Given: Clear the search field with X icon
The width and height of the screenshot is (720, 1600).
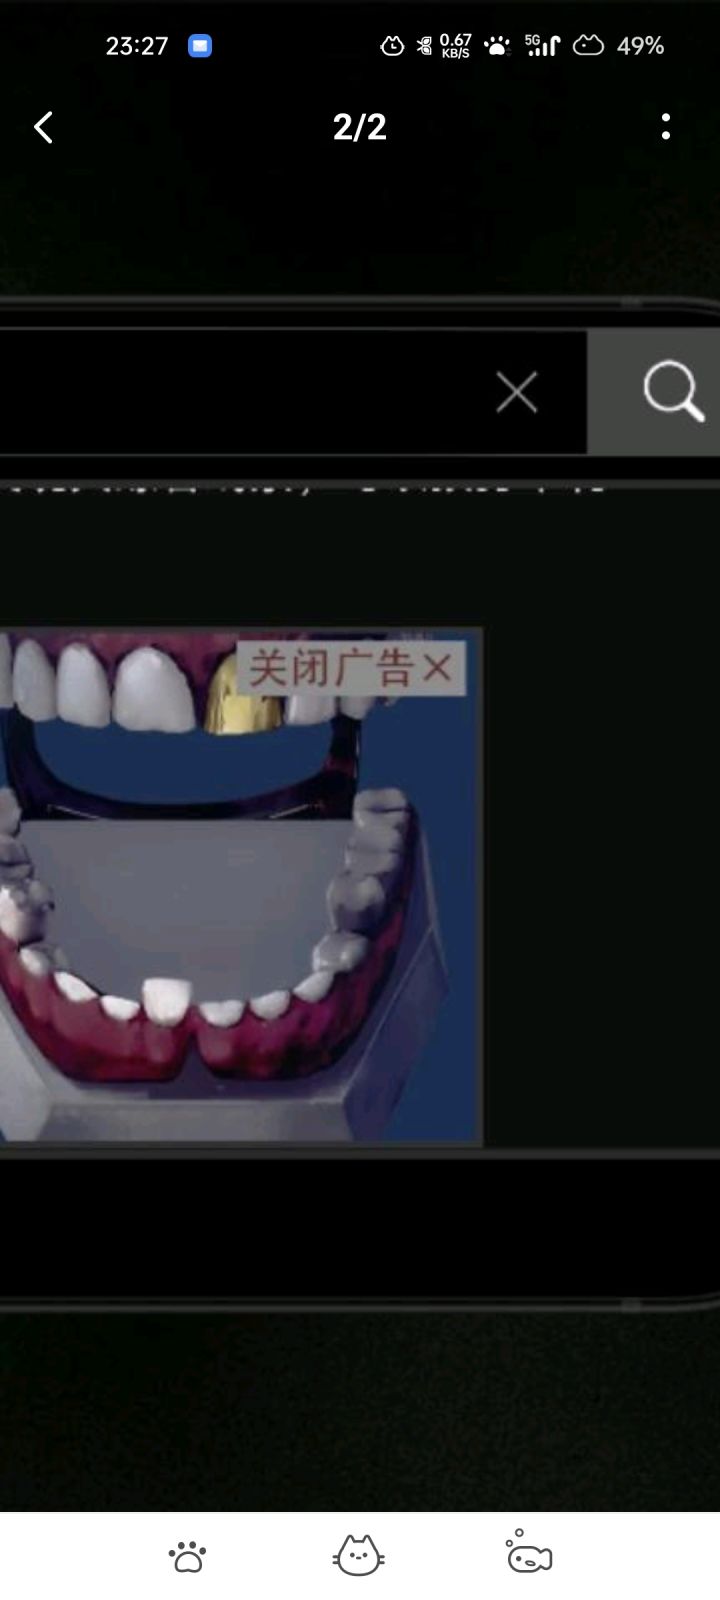Looking at the screenshot, I should (517, 392).
